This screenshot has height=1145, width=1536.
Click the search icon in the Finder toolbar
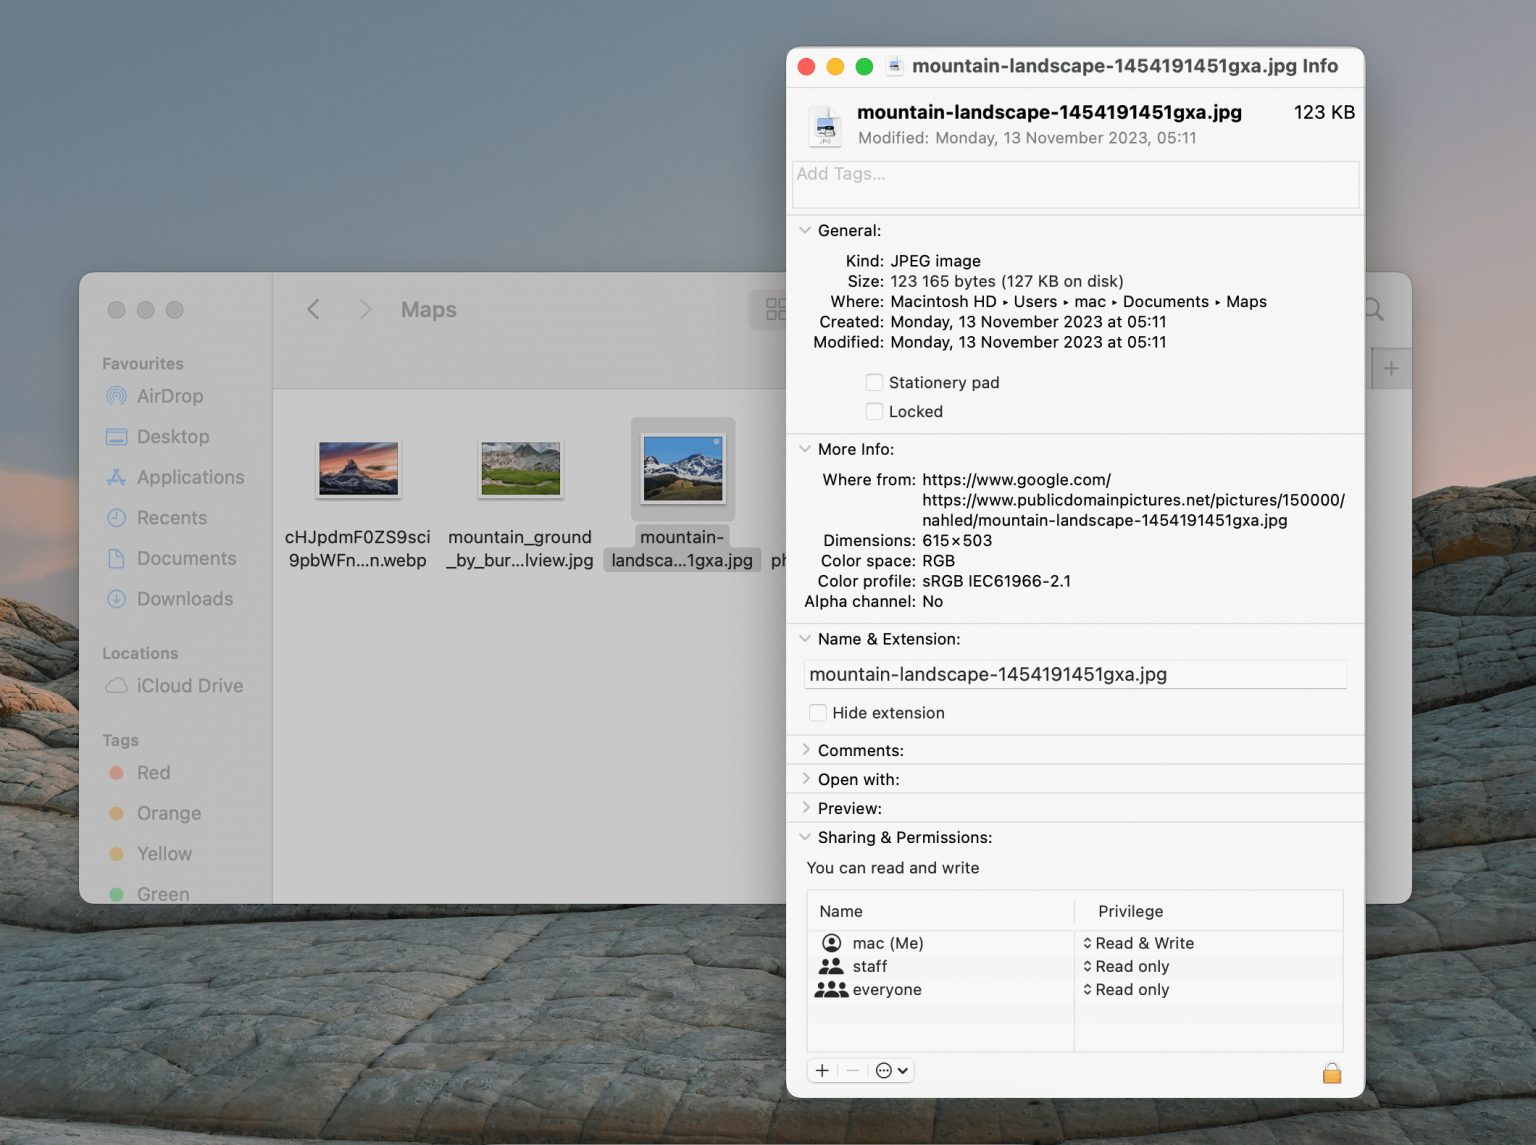pos(1374,310)
